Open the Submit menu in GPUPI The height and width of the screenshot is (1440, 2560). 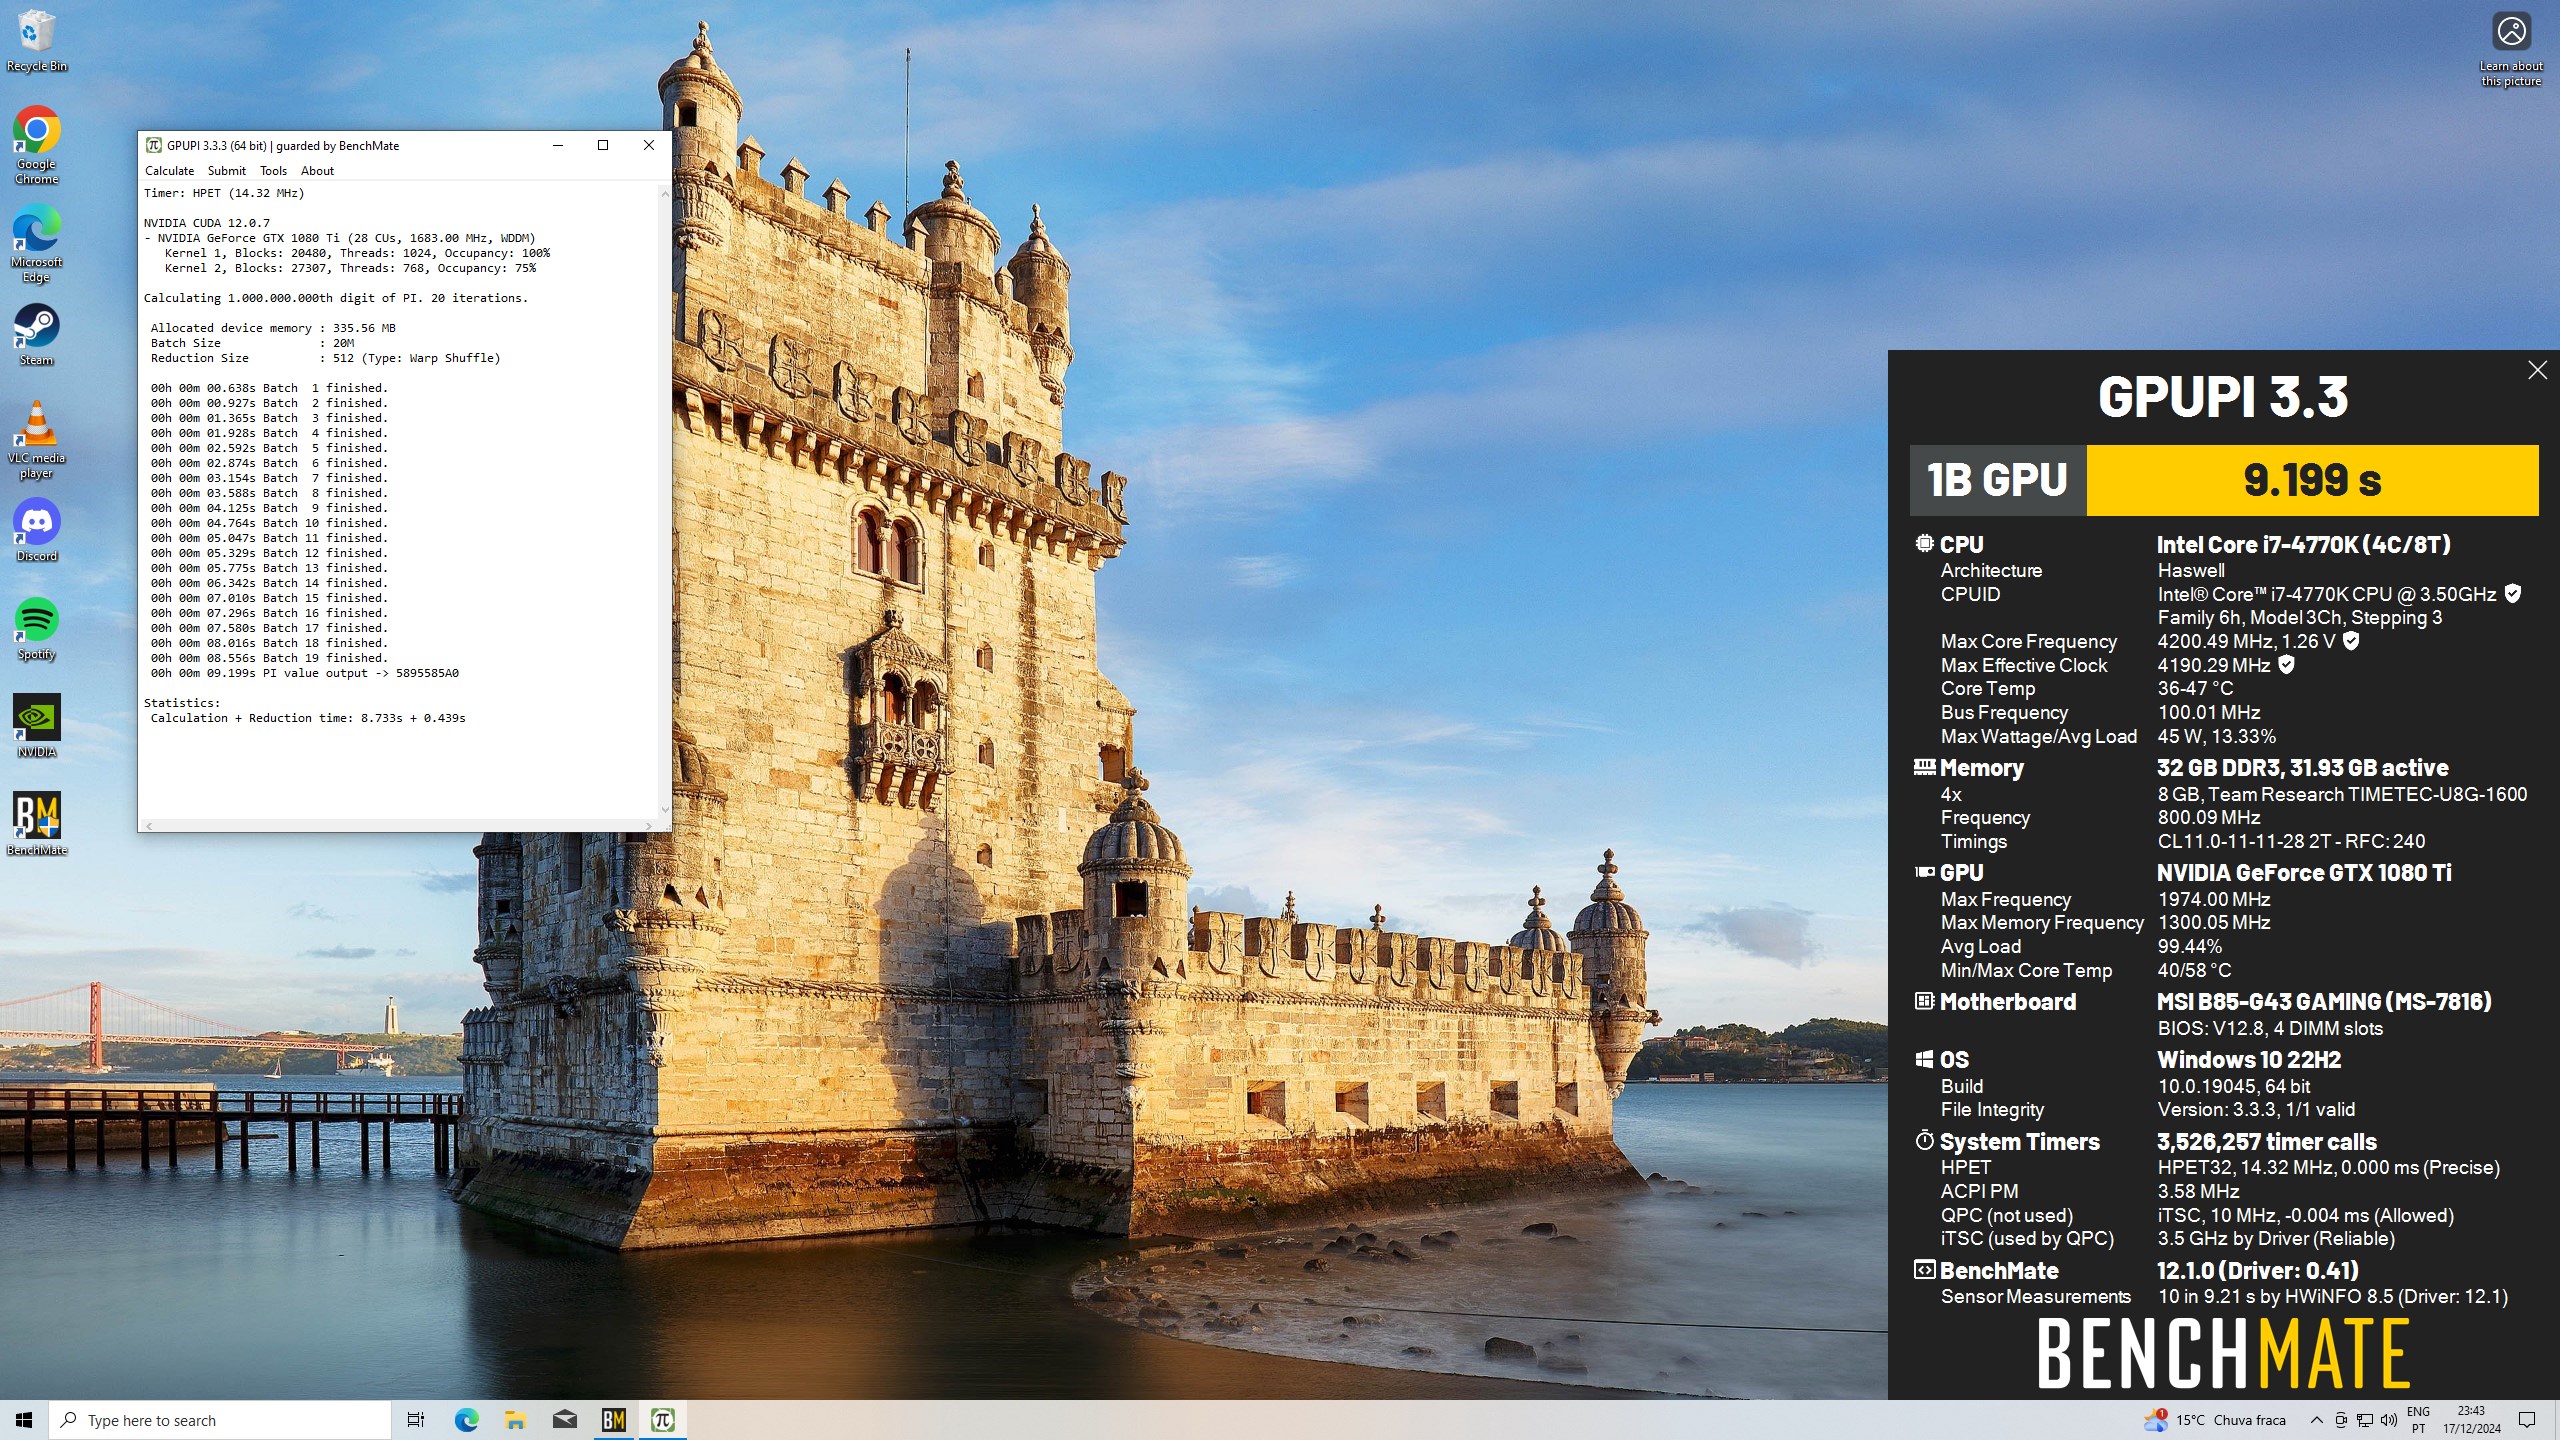tap(226, 171)
